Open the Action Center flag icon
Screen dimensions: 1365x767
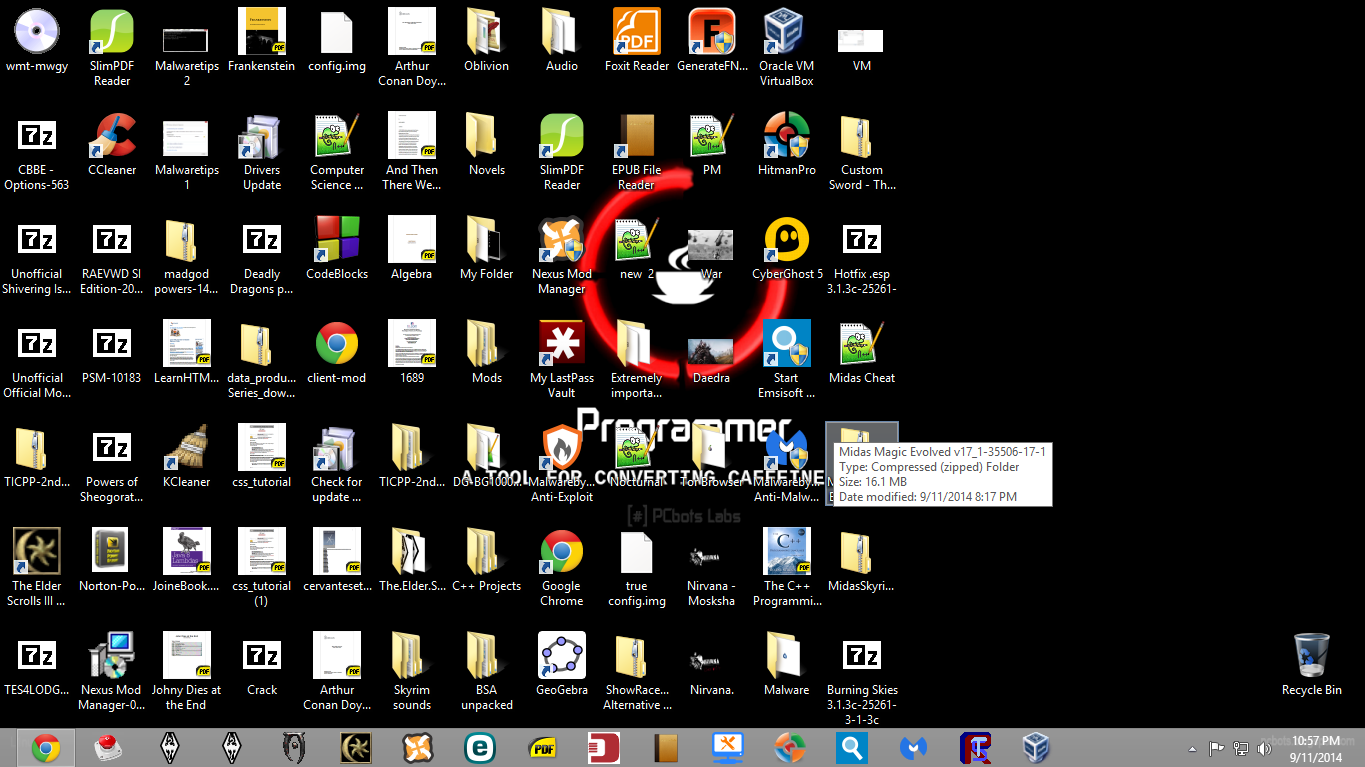[x=1217, y=748]
